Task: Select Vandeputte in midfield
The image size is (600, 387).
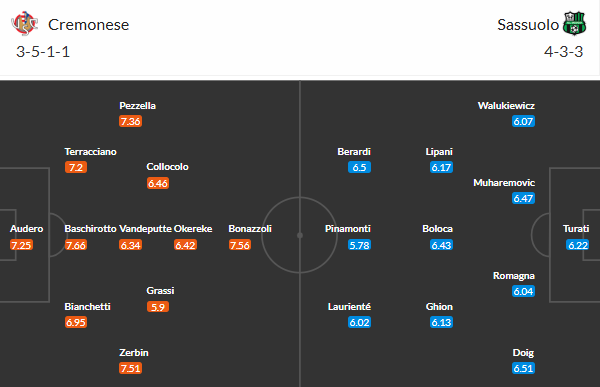Action: [145, 229]
